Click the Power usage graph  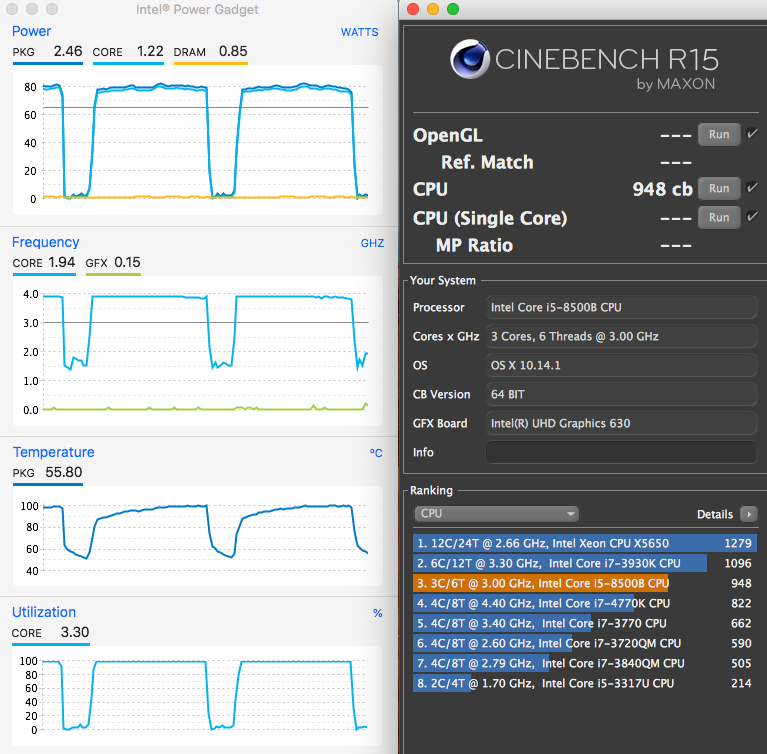click(198, 140)
